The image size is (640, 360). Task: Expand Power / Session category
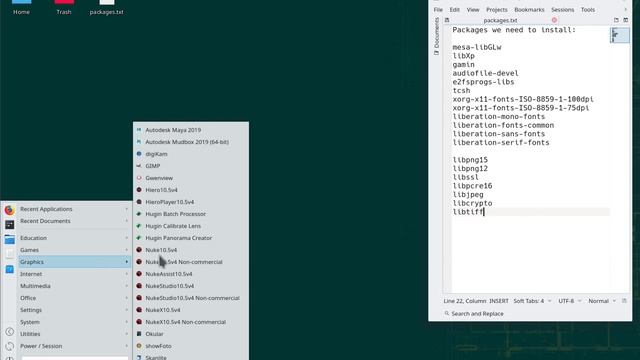click(x=74, y=346)
